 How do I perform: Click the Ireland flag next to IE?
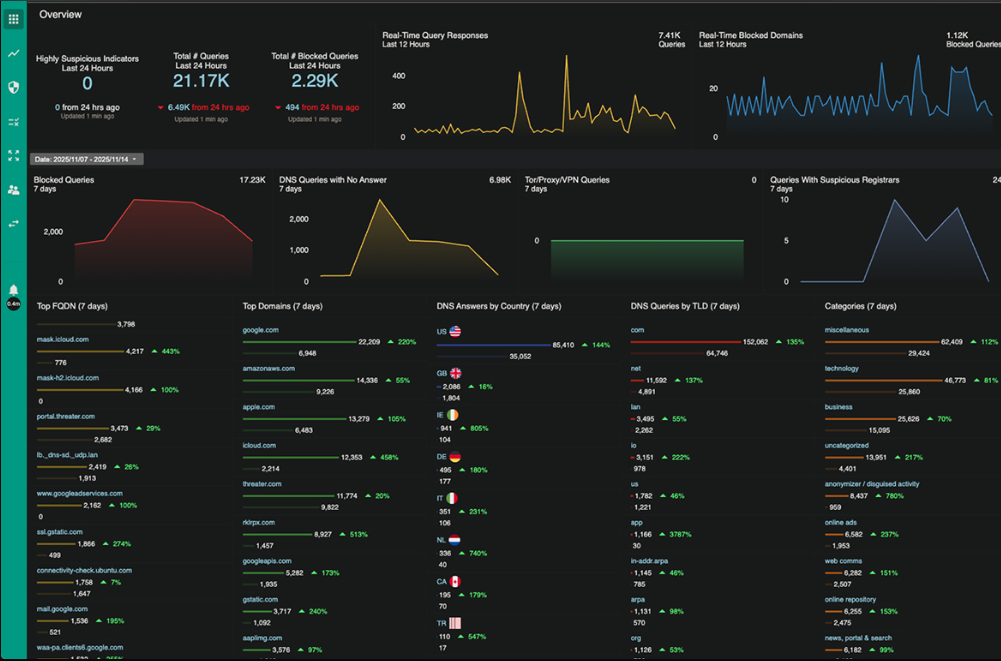click(453, 415)
